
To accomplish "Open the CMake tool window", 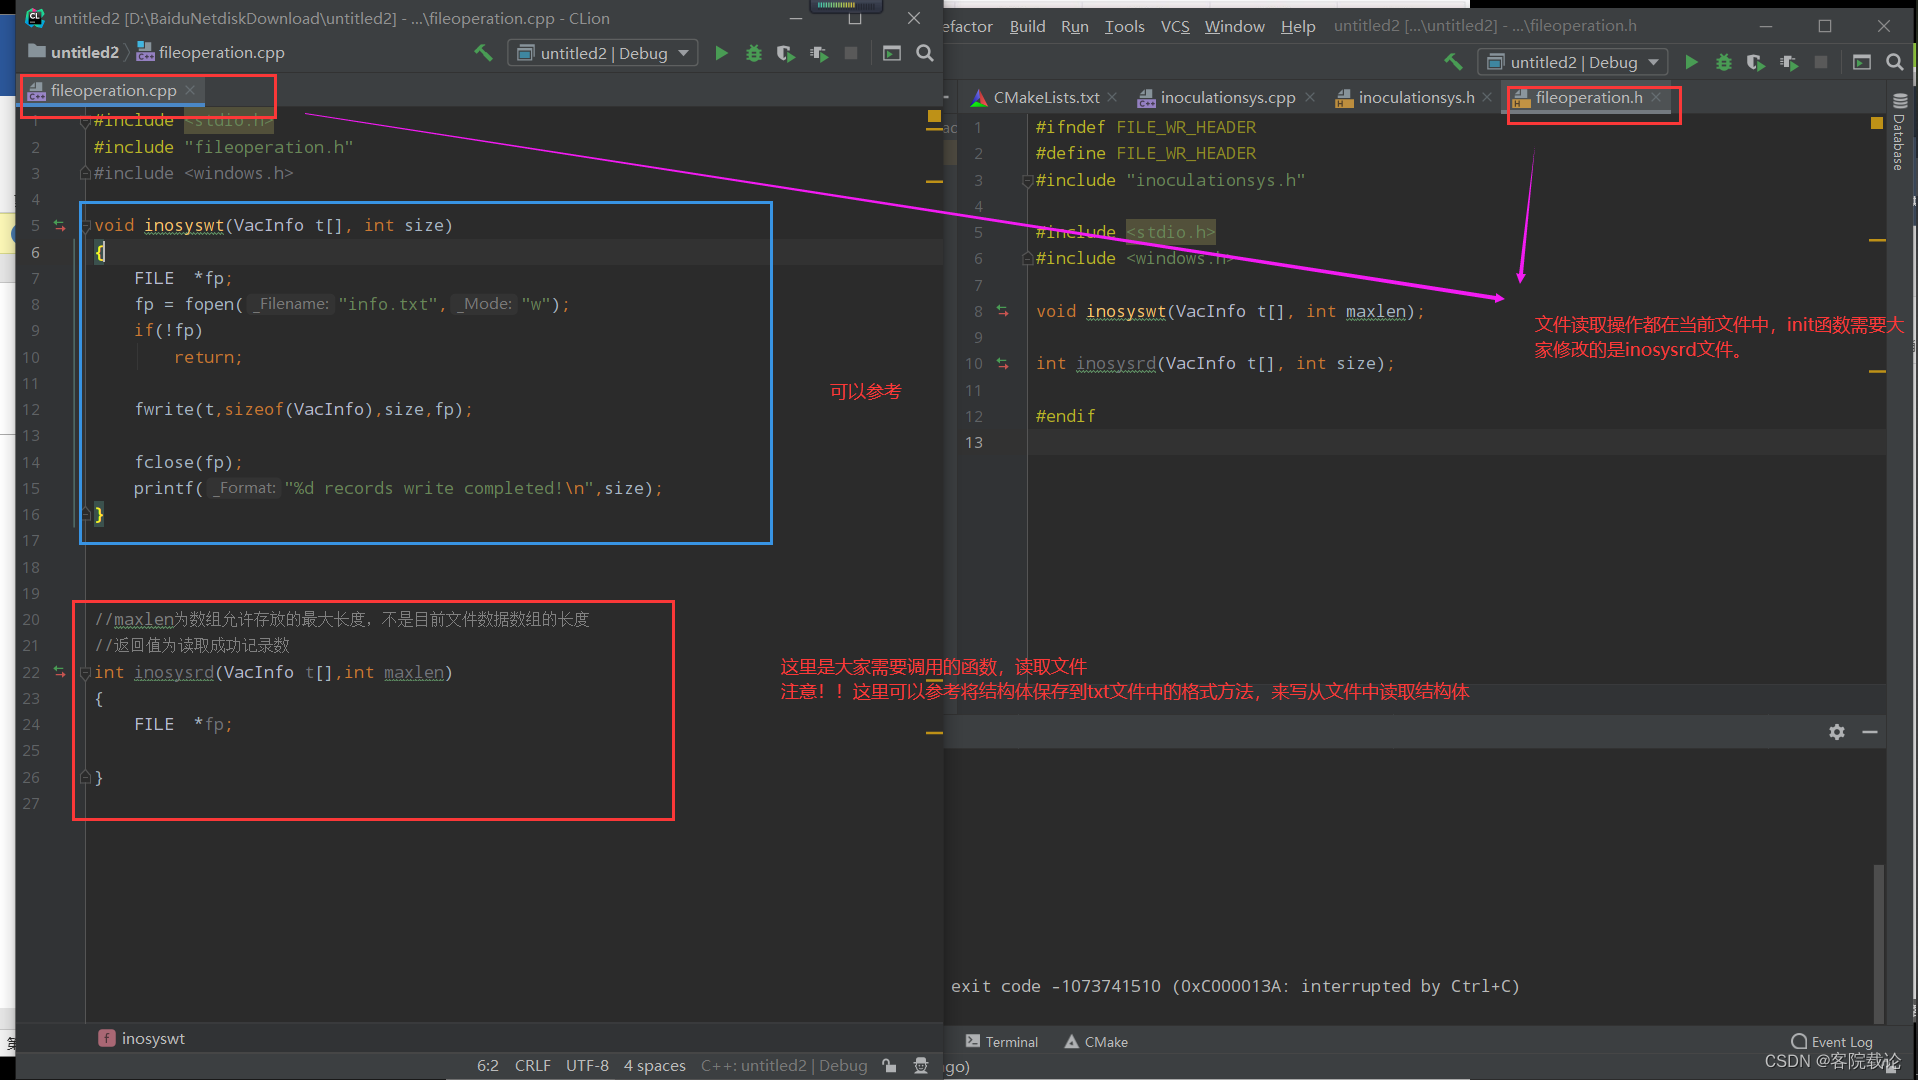I will tap(1097, 1042).
